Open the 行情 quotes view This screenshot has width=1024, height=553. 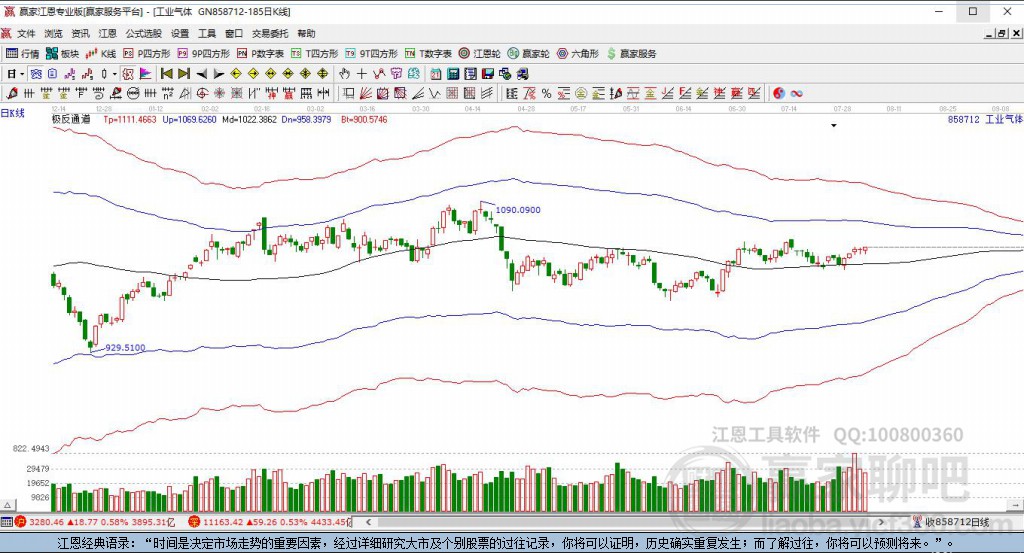pyautogui.click(x=23, y=54)
